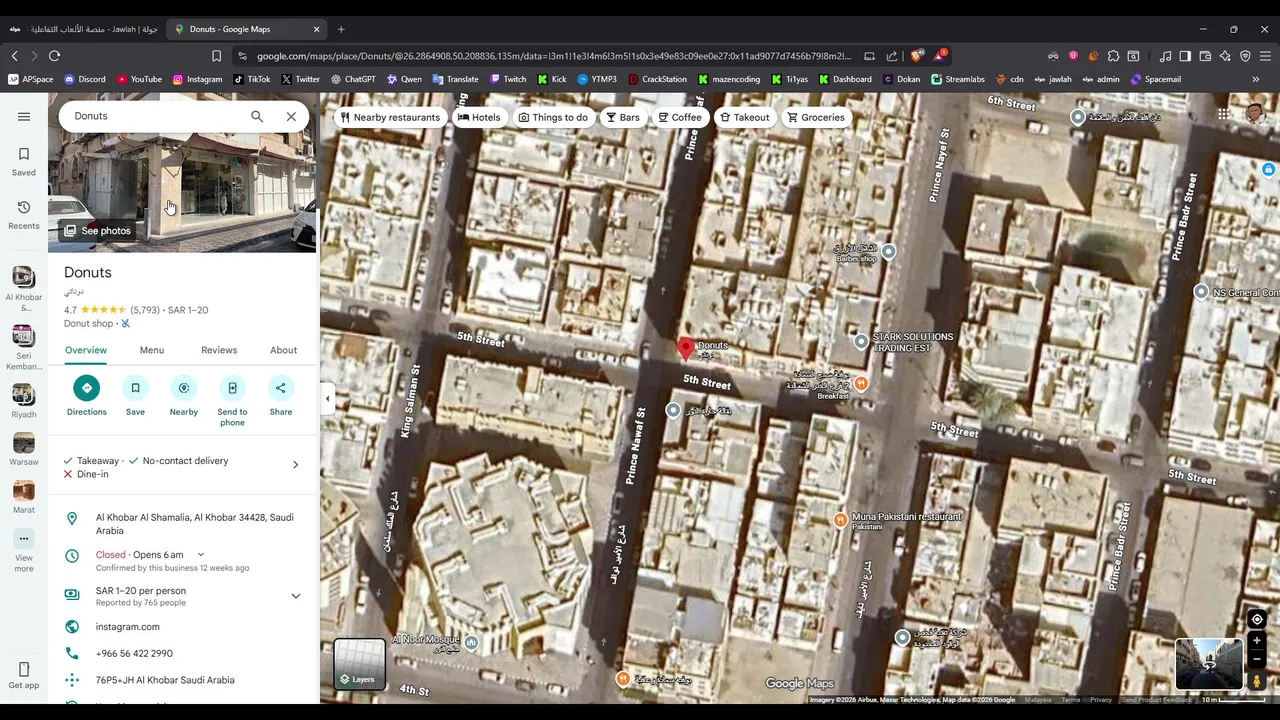Open the Translate bookmark

click(x=455, y=79)
